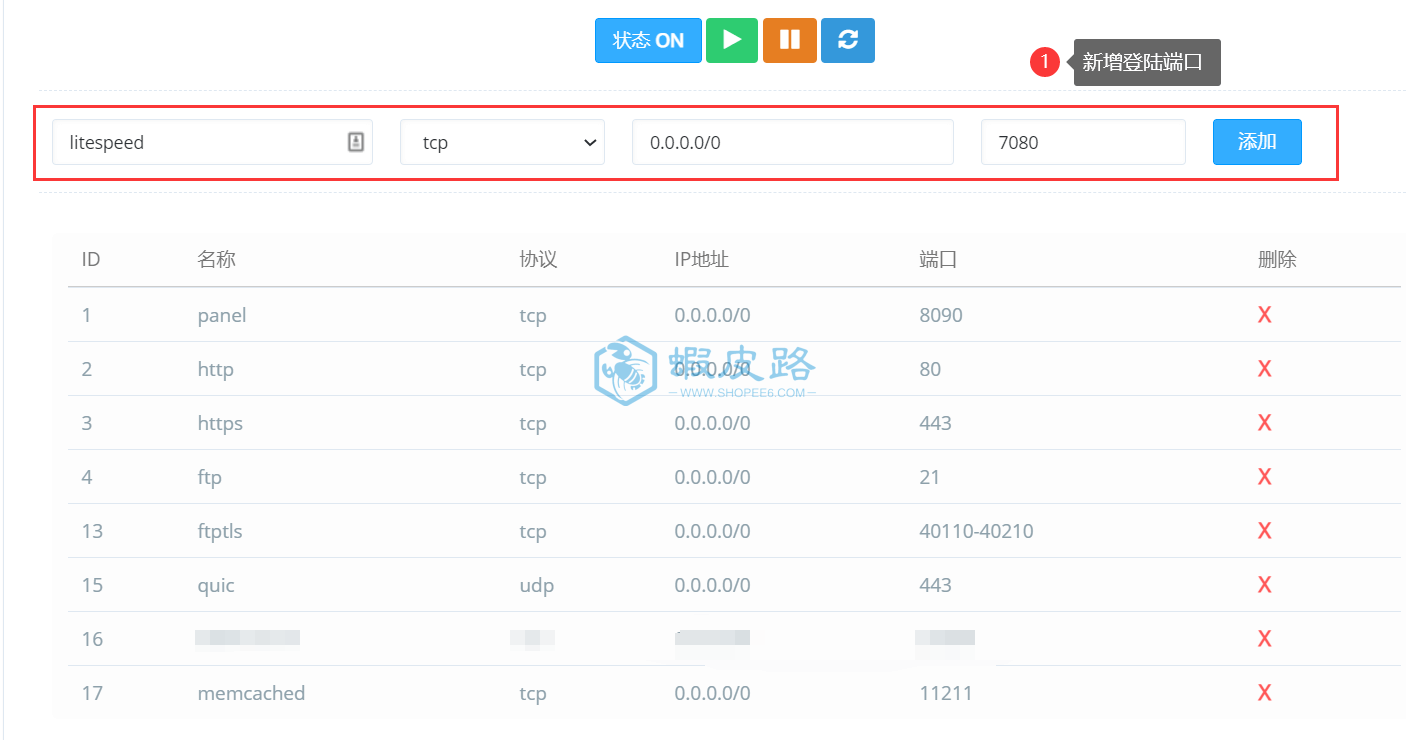Image resolution: width=1406 pixels, height=740 pixels.
Task: Click ID cell 17
Action: click(92, 693)
